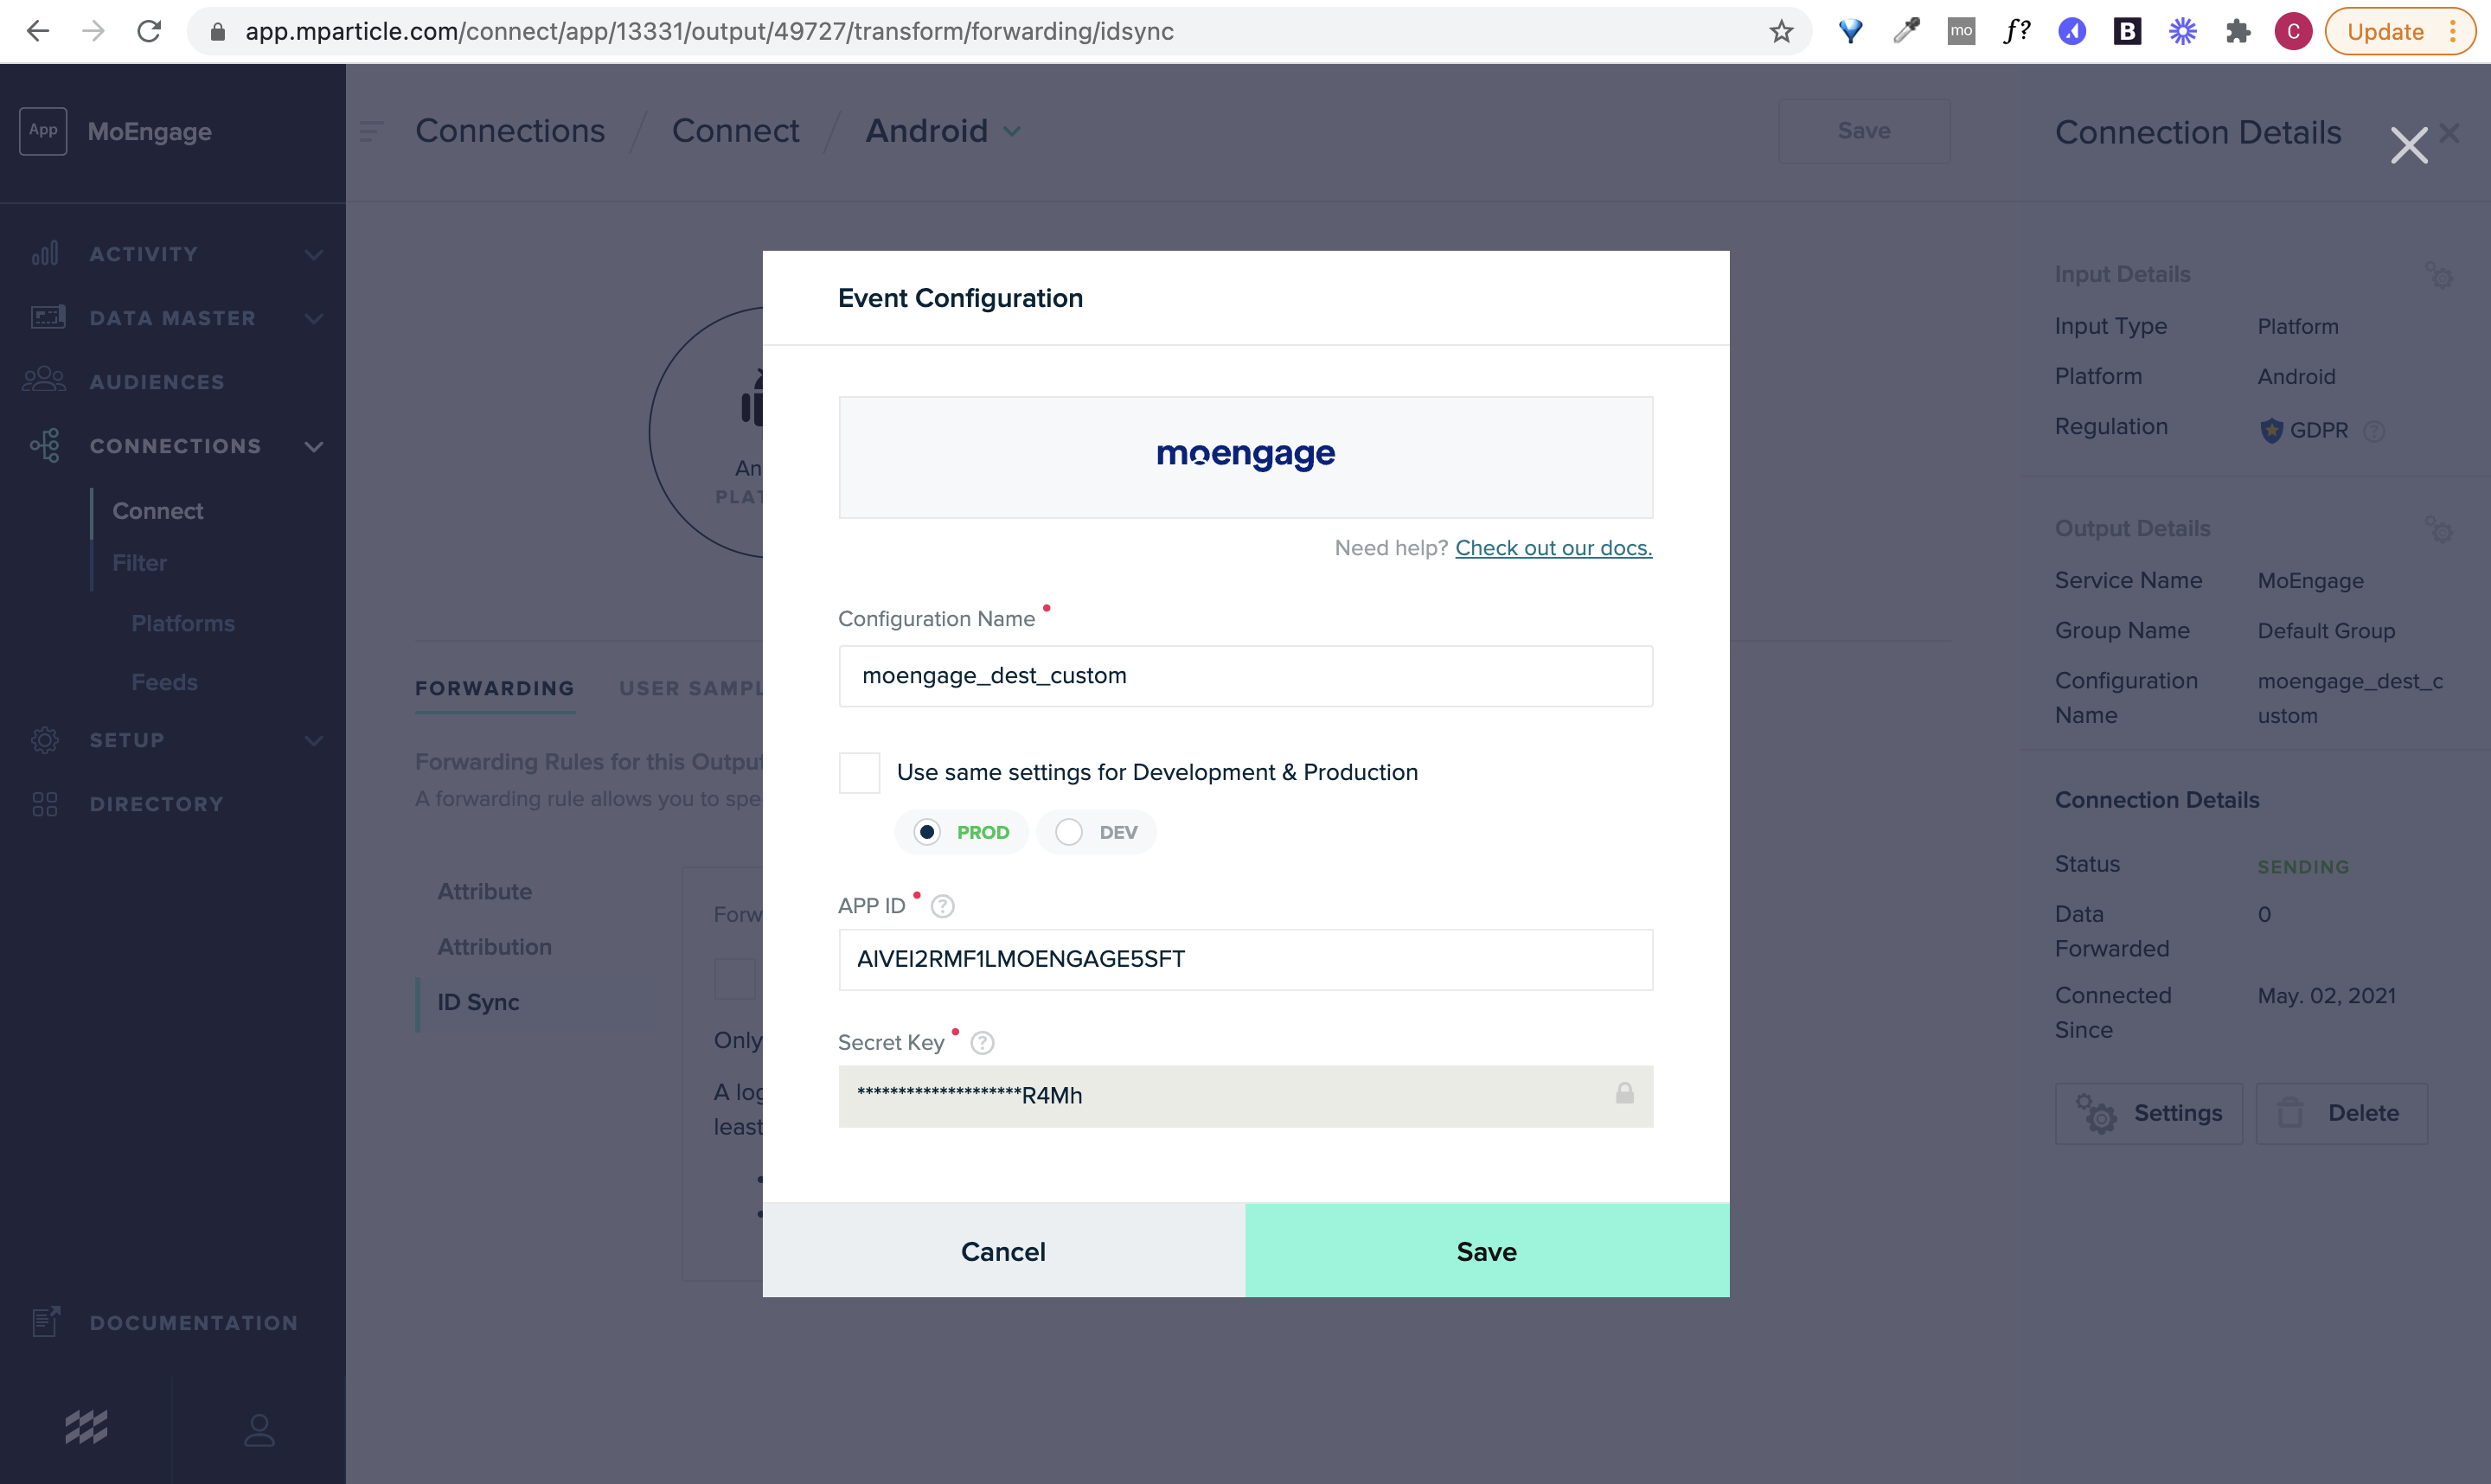Open the eyedropper color picker extension

point(1906,31)
